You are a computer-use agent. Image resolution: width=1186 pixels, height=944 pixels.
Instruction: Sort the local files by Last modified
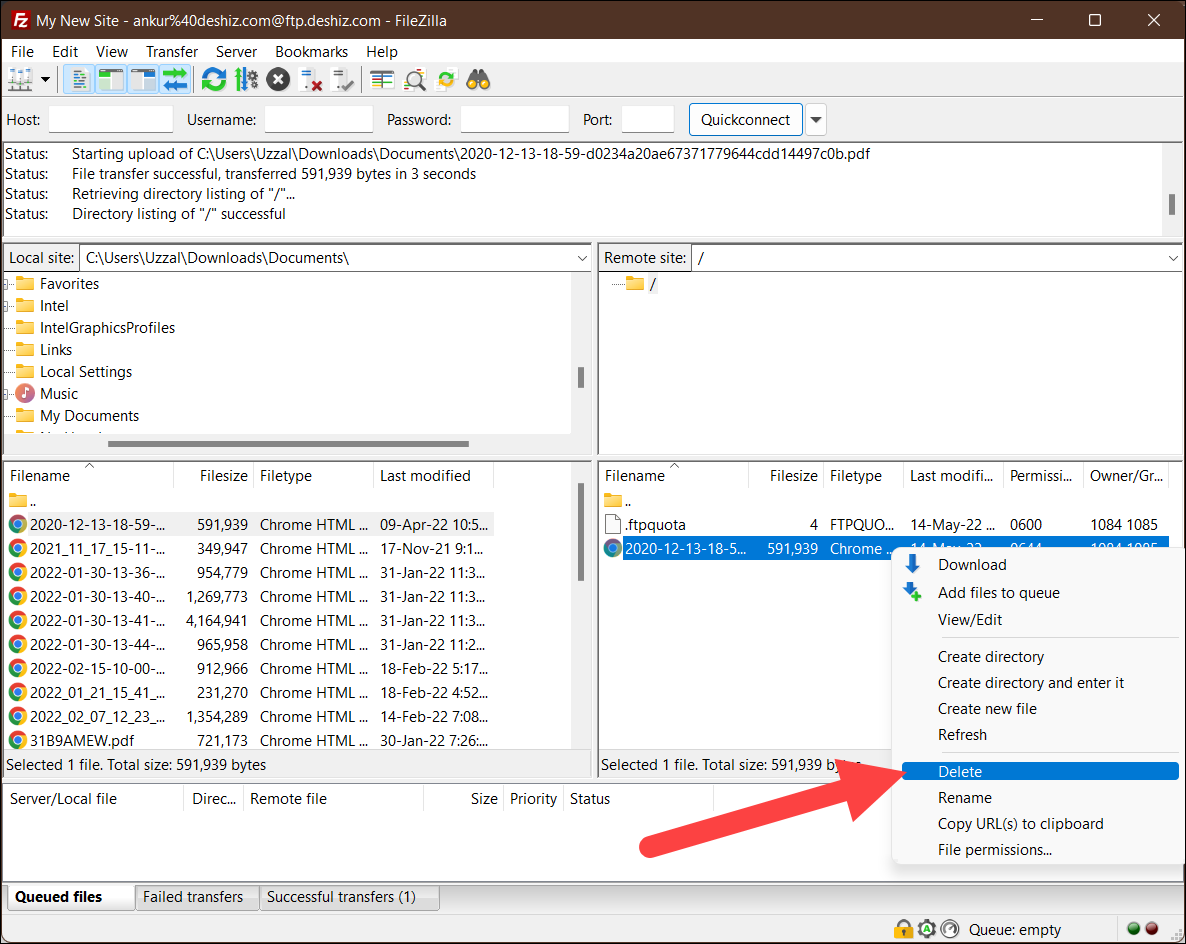pyautogui.click(x=433, y=475)
